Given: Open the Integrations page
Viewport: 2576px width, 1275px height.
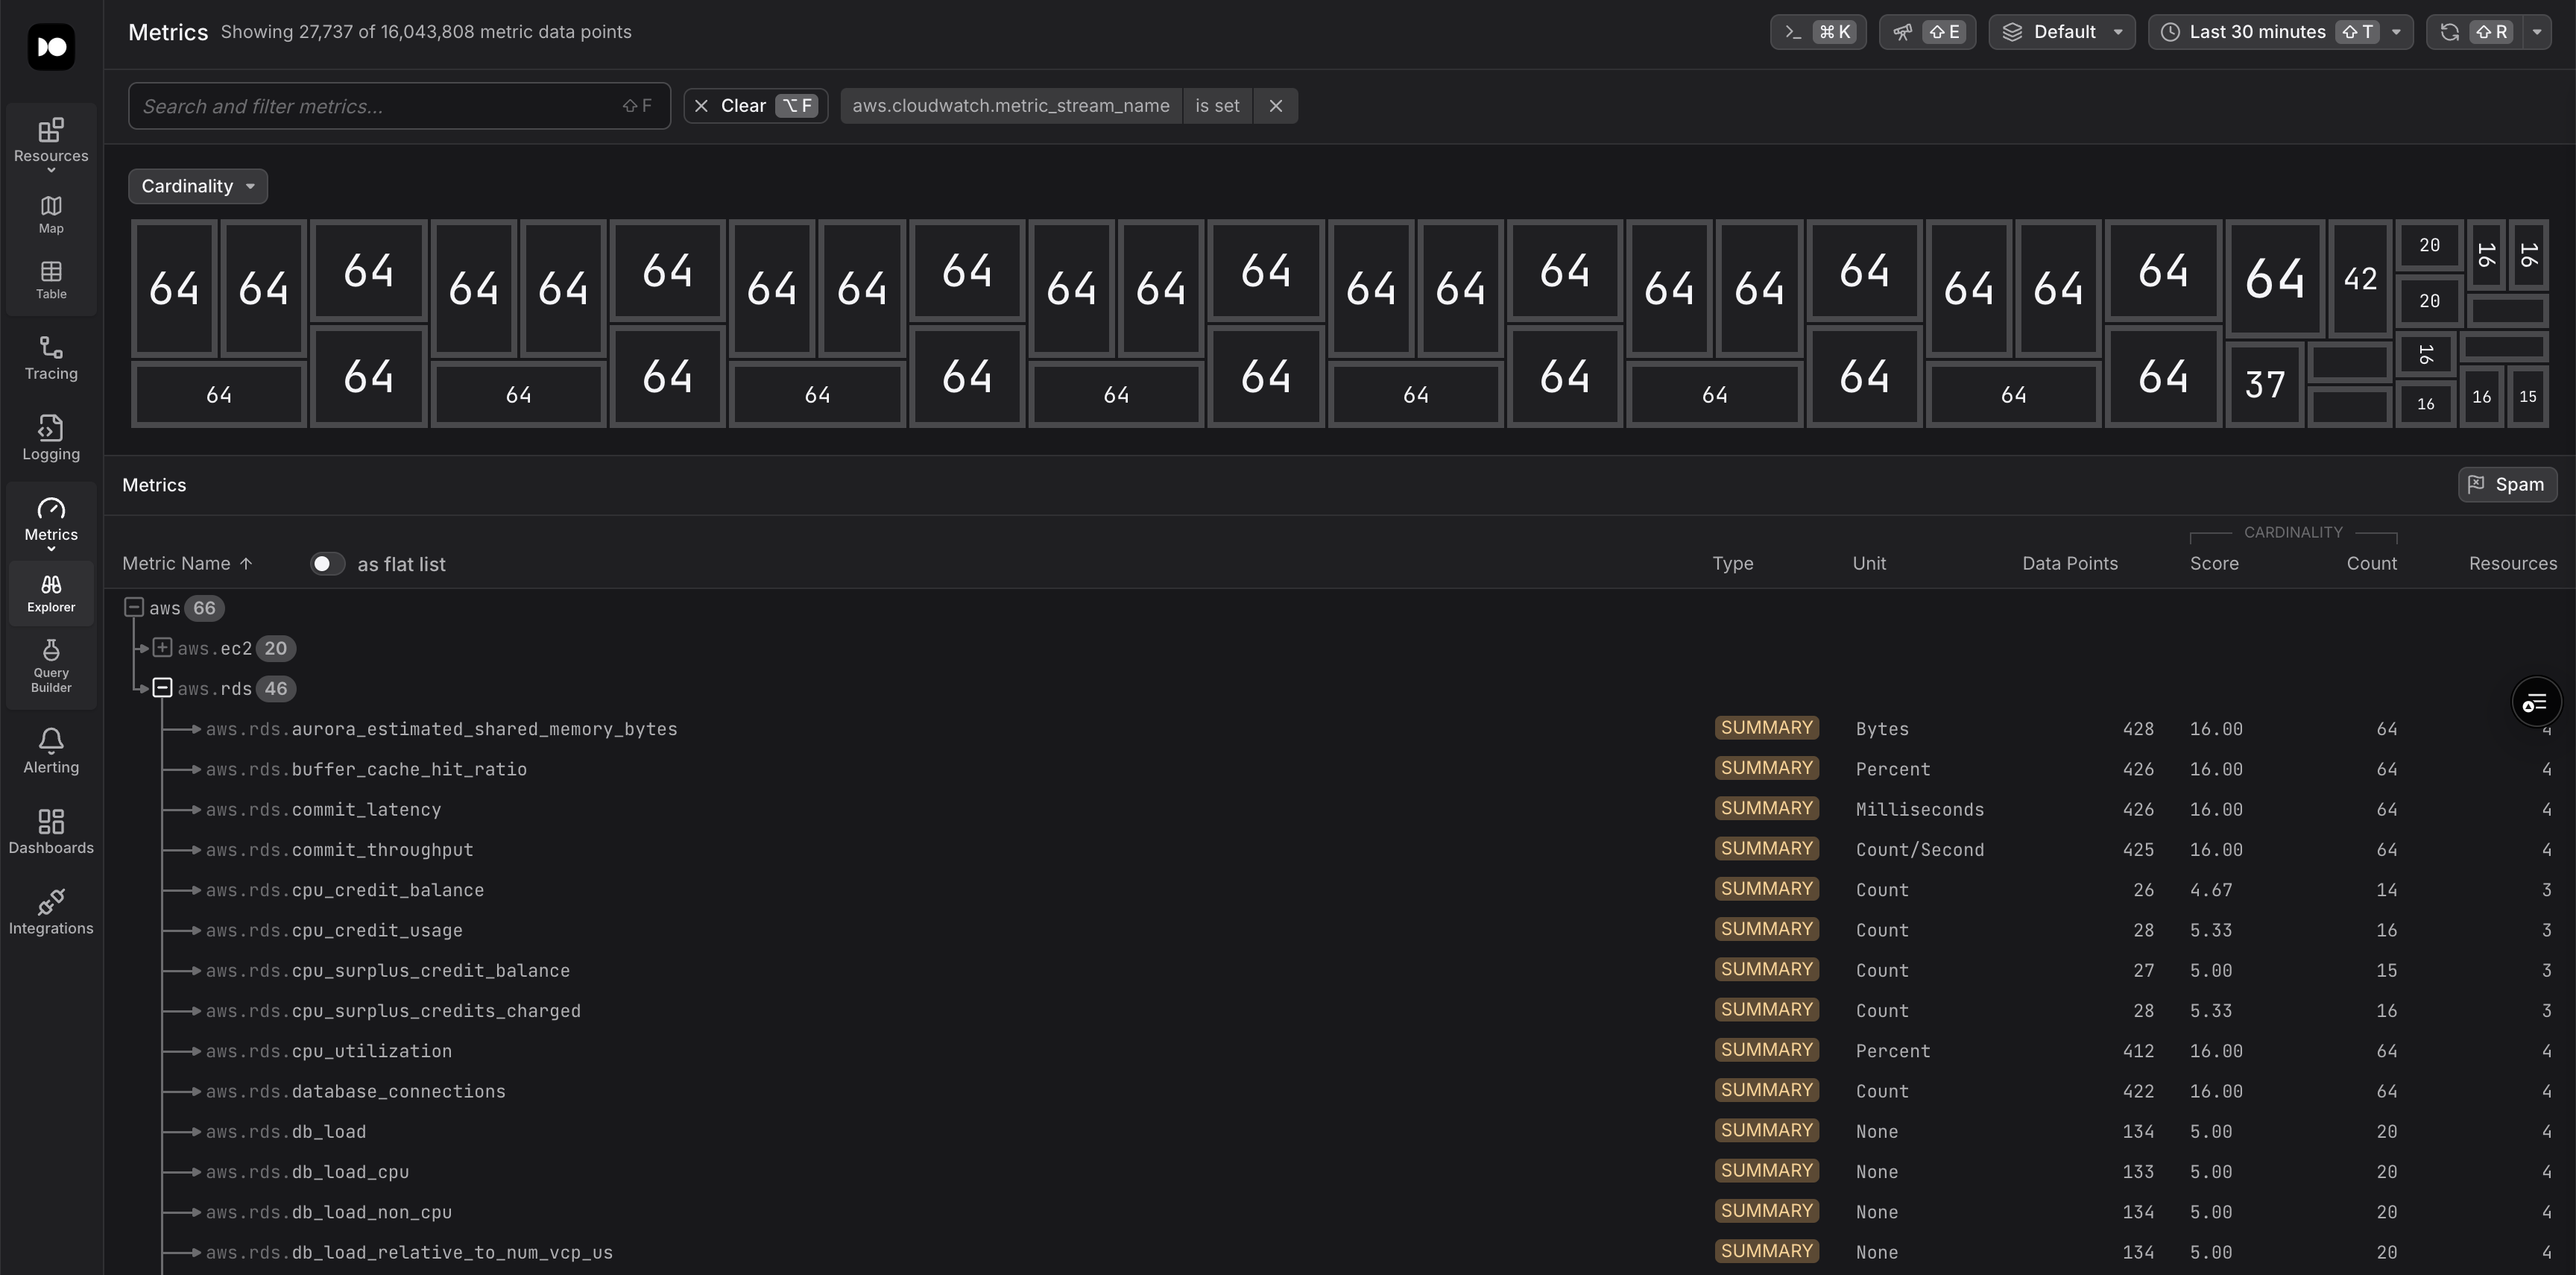Looking at the screenshot, I should point(51,912).
